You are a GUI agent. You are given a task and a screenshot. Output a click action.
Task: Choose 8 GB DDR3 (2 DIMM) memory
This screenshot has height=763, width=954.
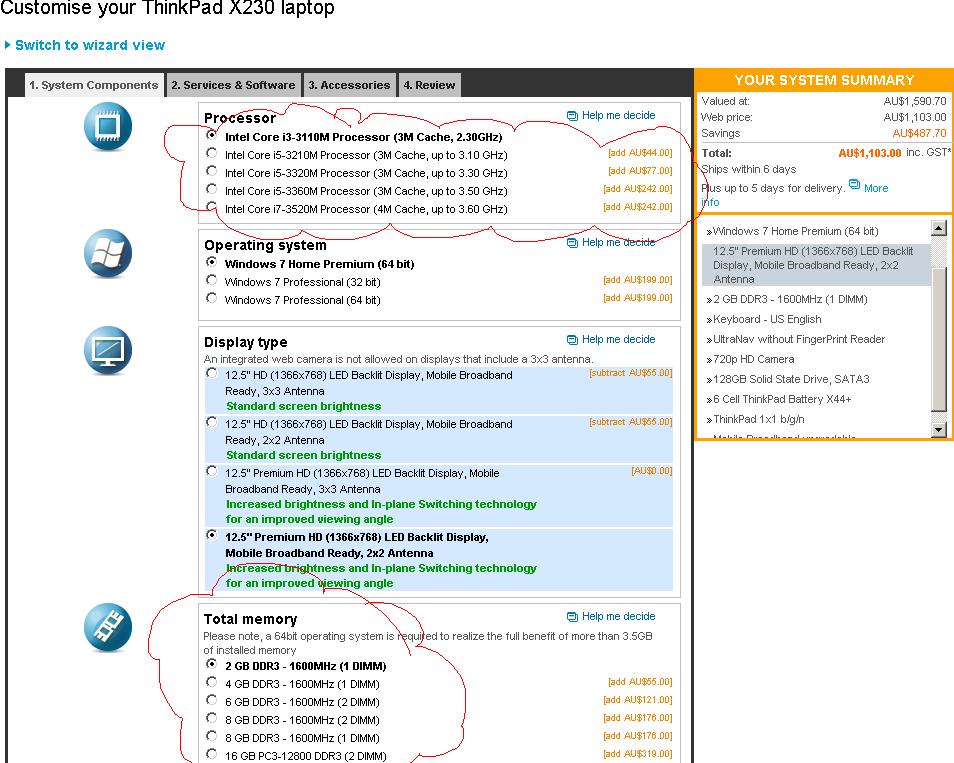[211, 717]
